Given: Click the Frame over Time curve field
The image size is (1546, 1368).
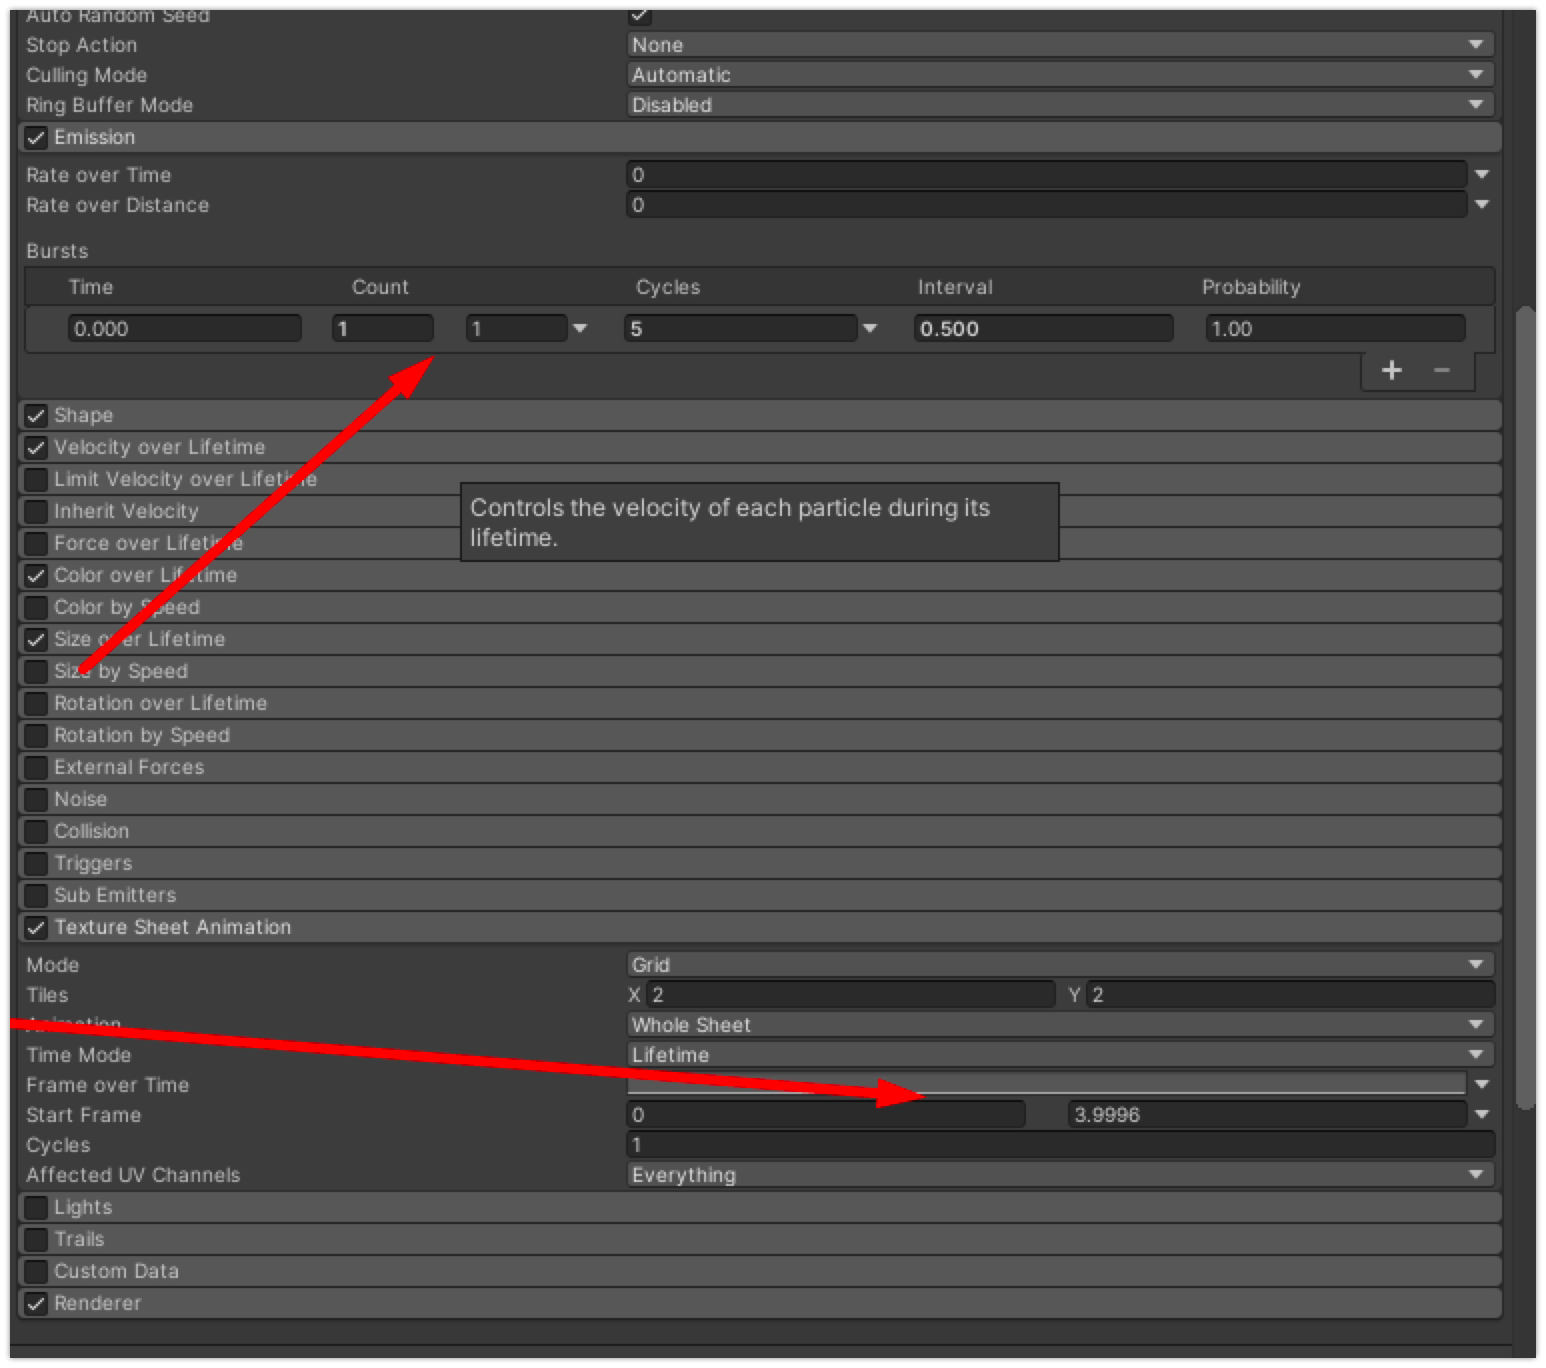Looking at the screenshot, I should tap(1046, 1085).
